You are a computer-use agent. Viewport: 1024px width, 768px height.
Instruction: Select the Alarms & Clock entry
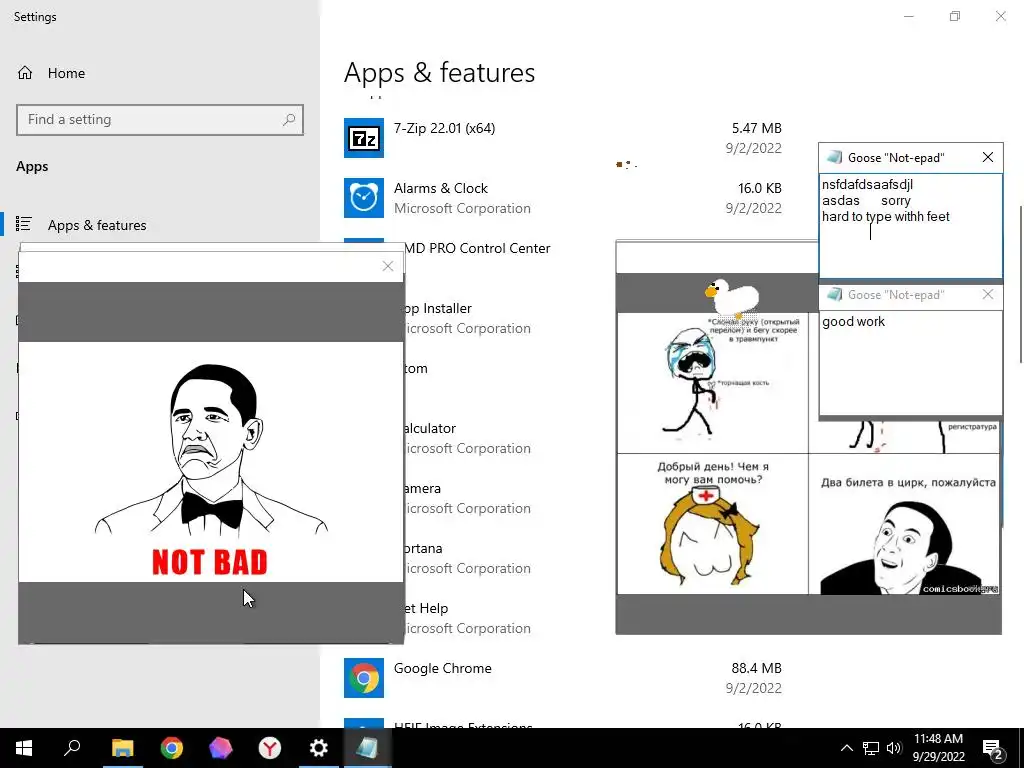[441, 188]
